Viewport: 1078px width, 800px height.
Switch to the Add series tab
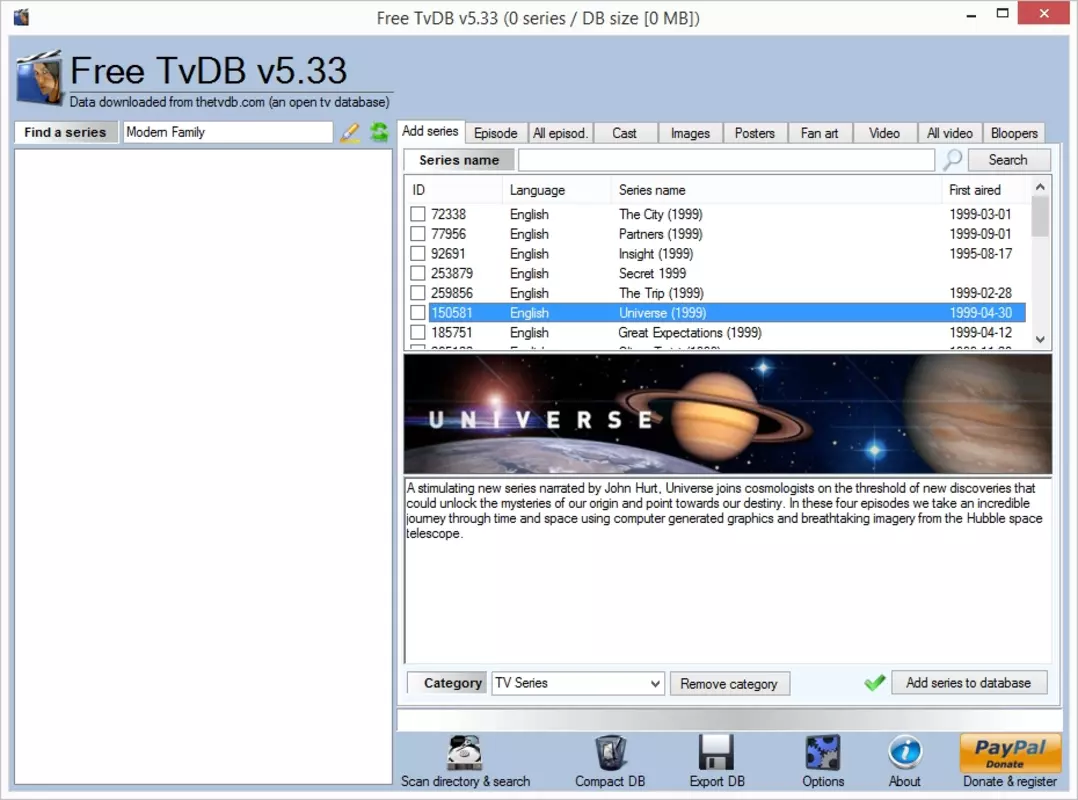click(x=430, y=131)
